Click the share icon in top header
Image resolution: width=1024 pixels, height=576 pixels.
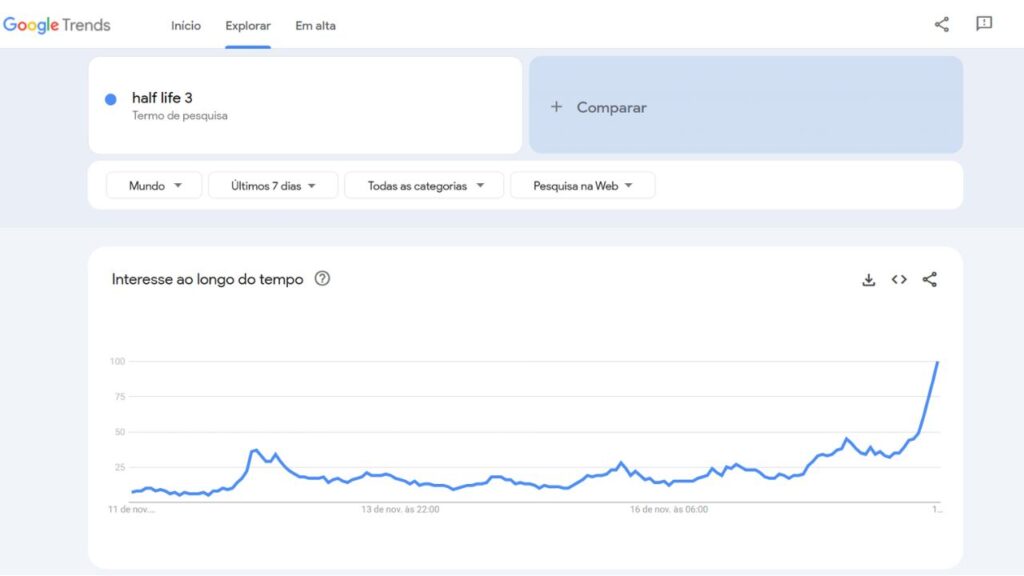(941, 25)
